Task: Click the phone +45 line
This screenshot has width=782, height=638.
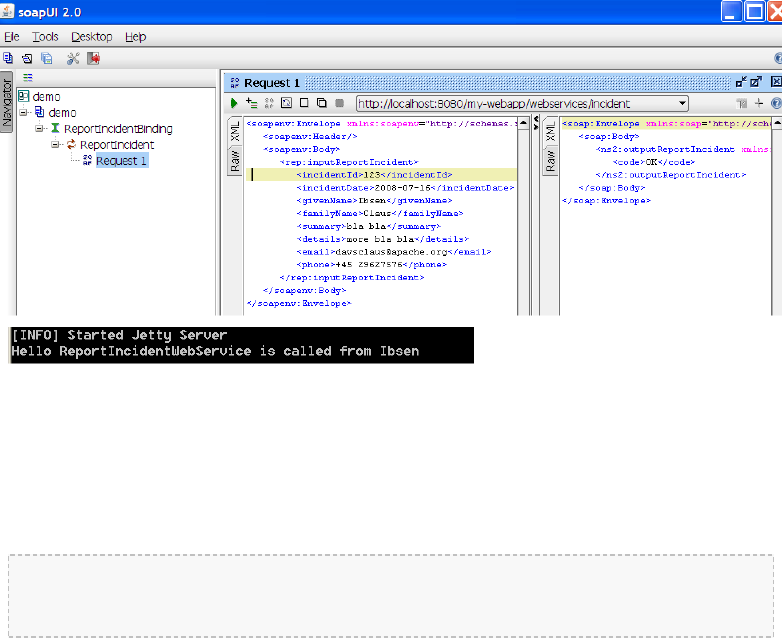Action: click(371, 264)
